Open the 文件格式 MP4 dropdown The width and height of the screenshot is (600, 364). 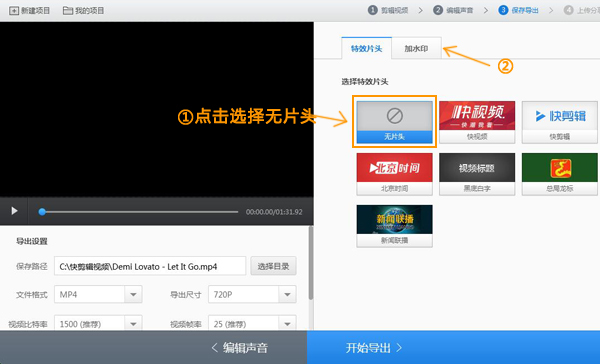coord(98,294)
